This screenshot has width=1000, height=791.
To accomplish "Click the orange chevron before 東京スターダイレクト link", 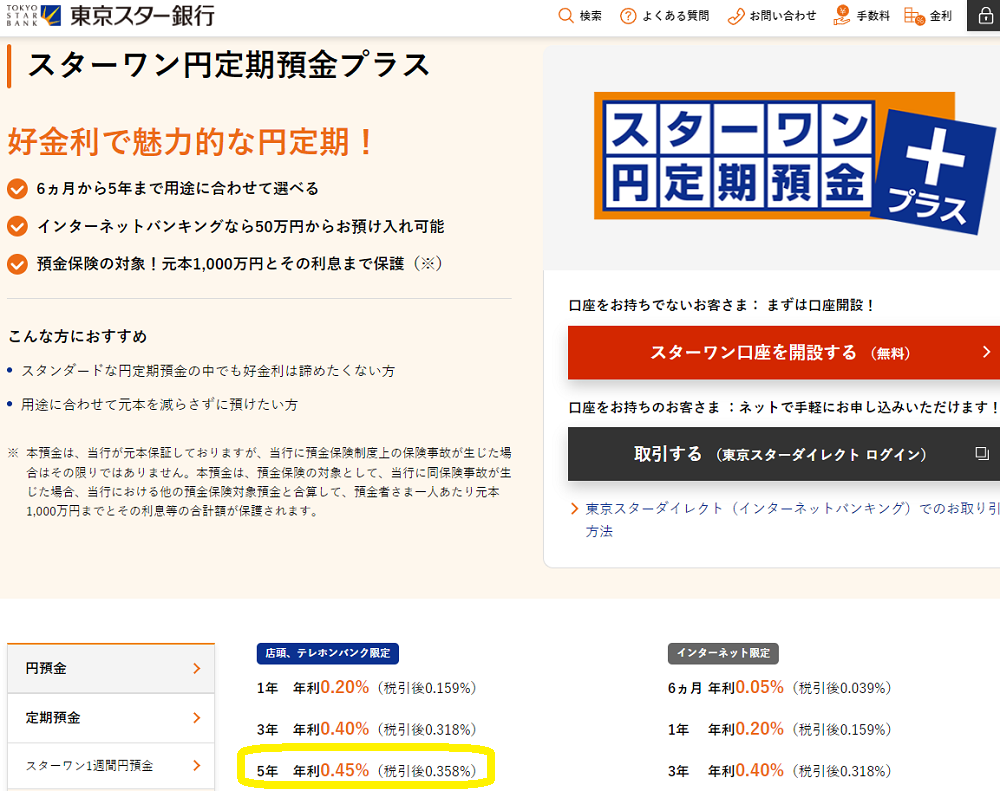I will (x=575, y=508).
